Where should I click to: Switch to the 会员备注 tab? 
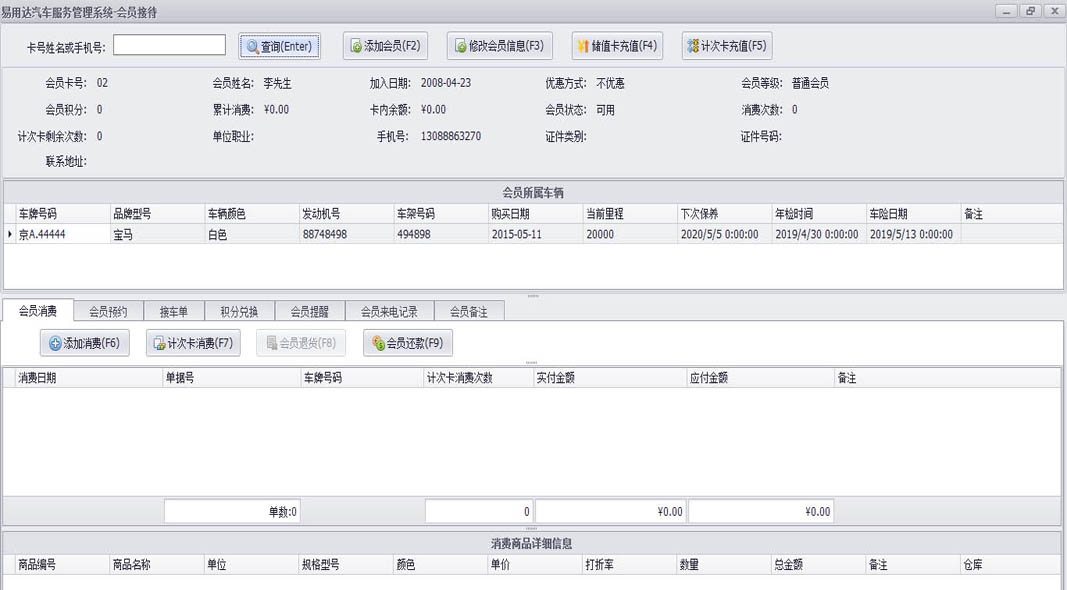466,310
